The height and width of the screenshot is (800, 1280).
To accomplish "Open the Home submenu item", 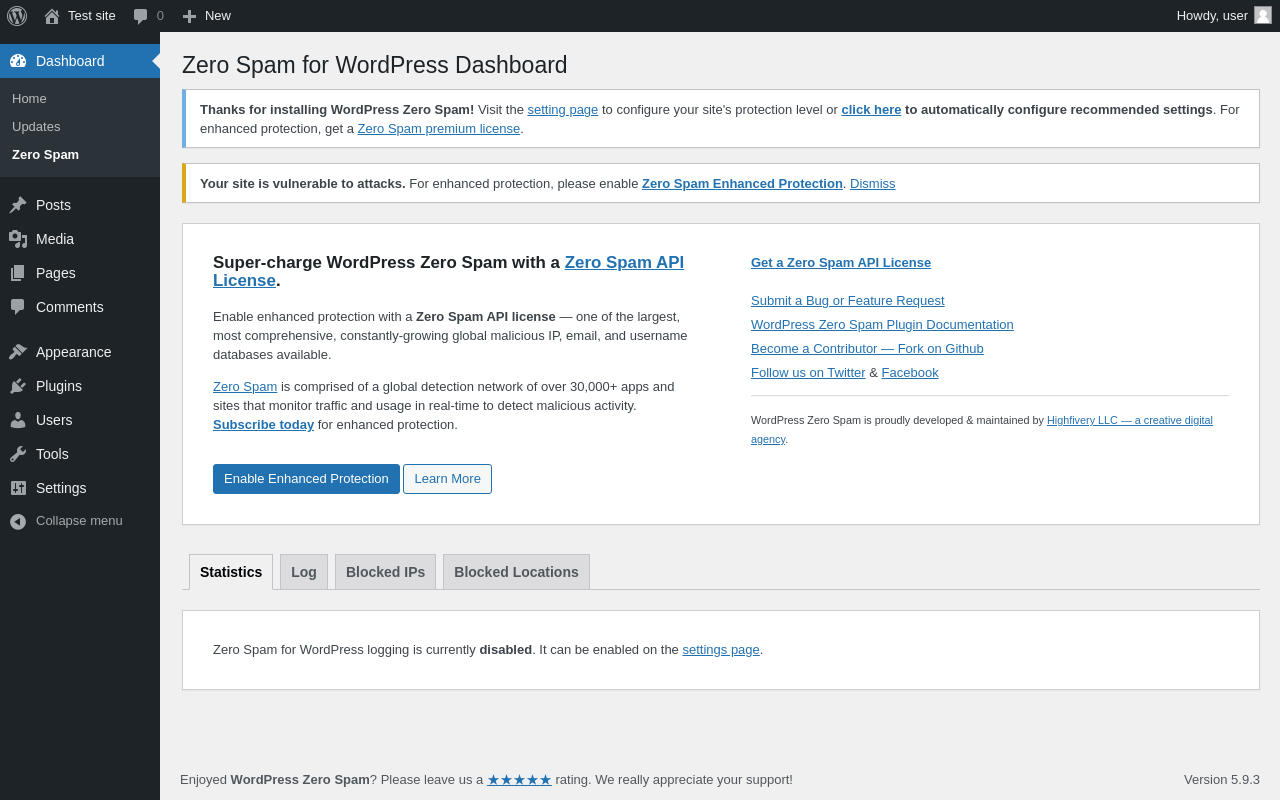I will pos(29,98).
